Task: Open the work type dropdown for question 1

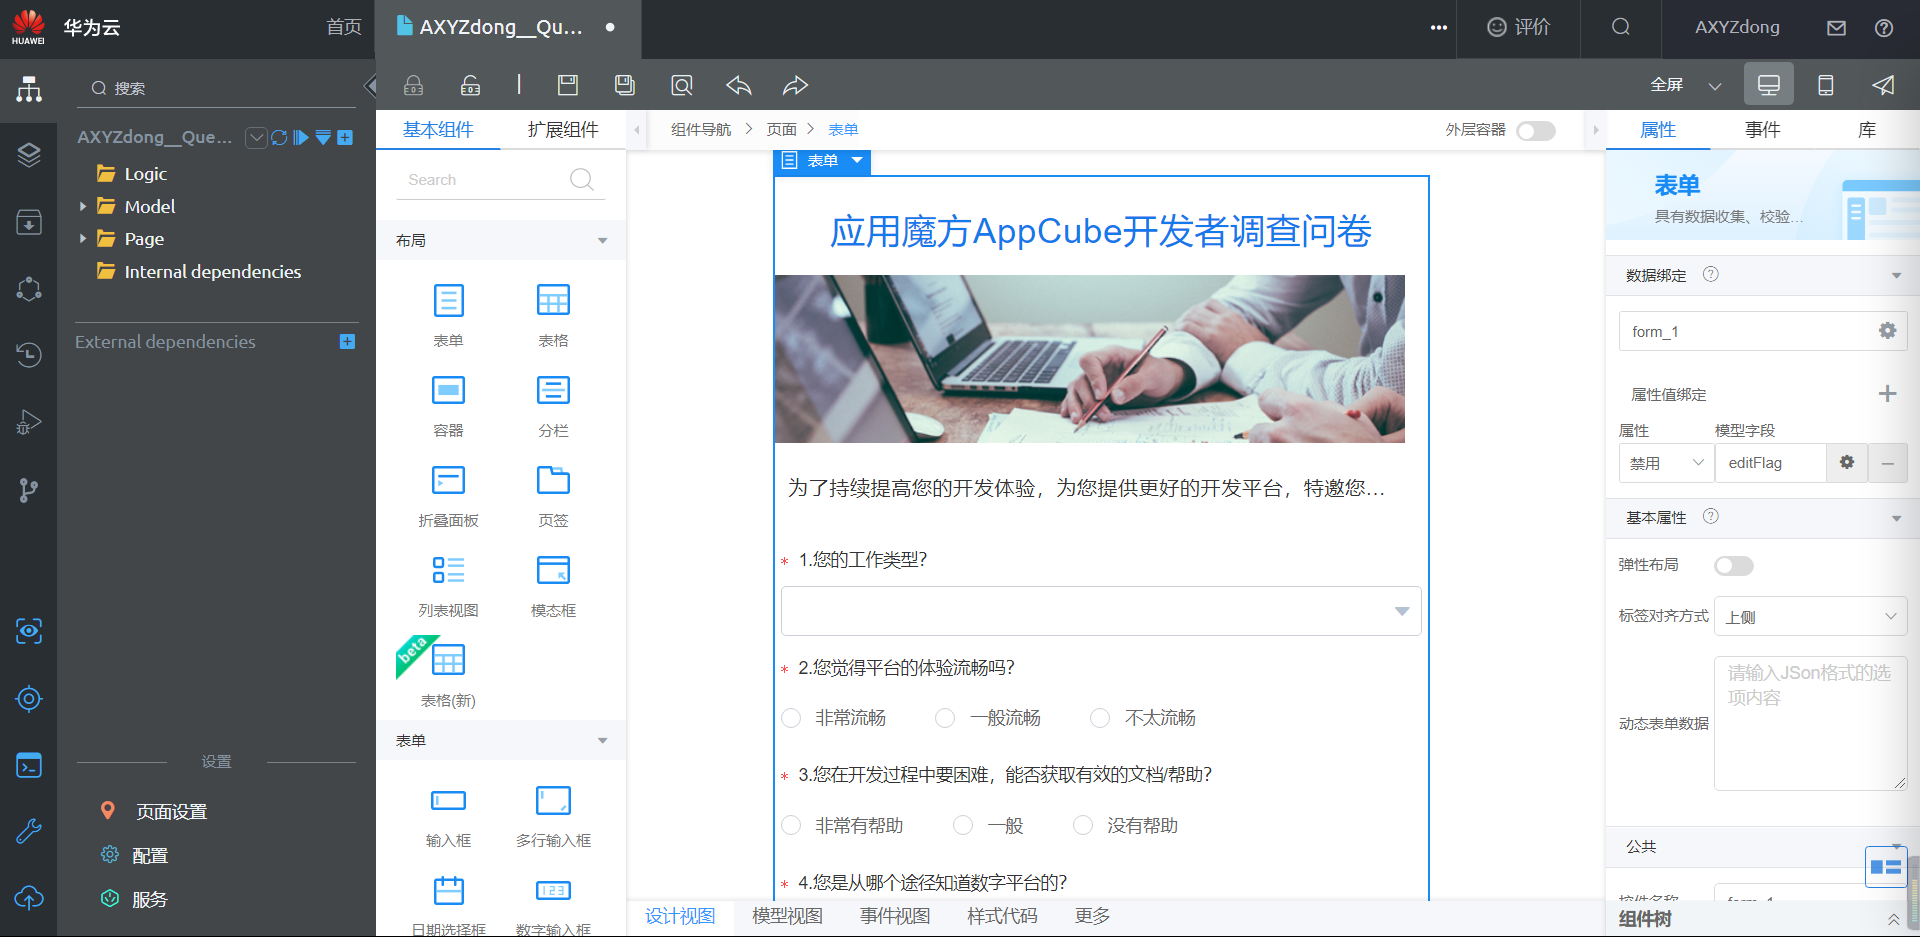Action: click(1101, 611)
